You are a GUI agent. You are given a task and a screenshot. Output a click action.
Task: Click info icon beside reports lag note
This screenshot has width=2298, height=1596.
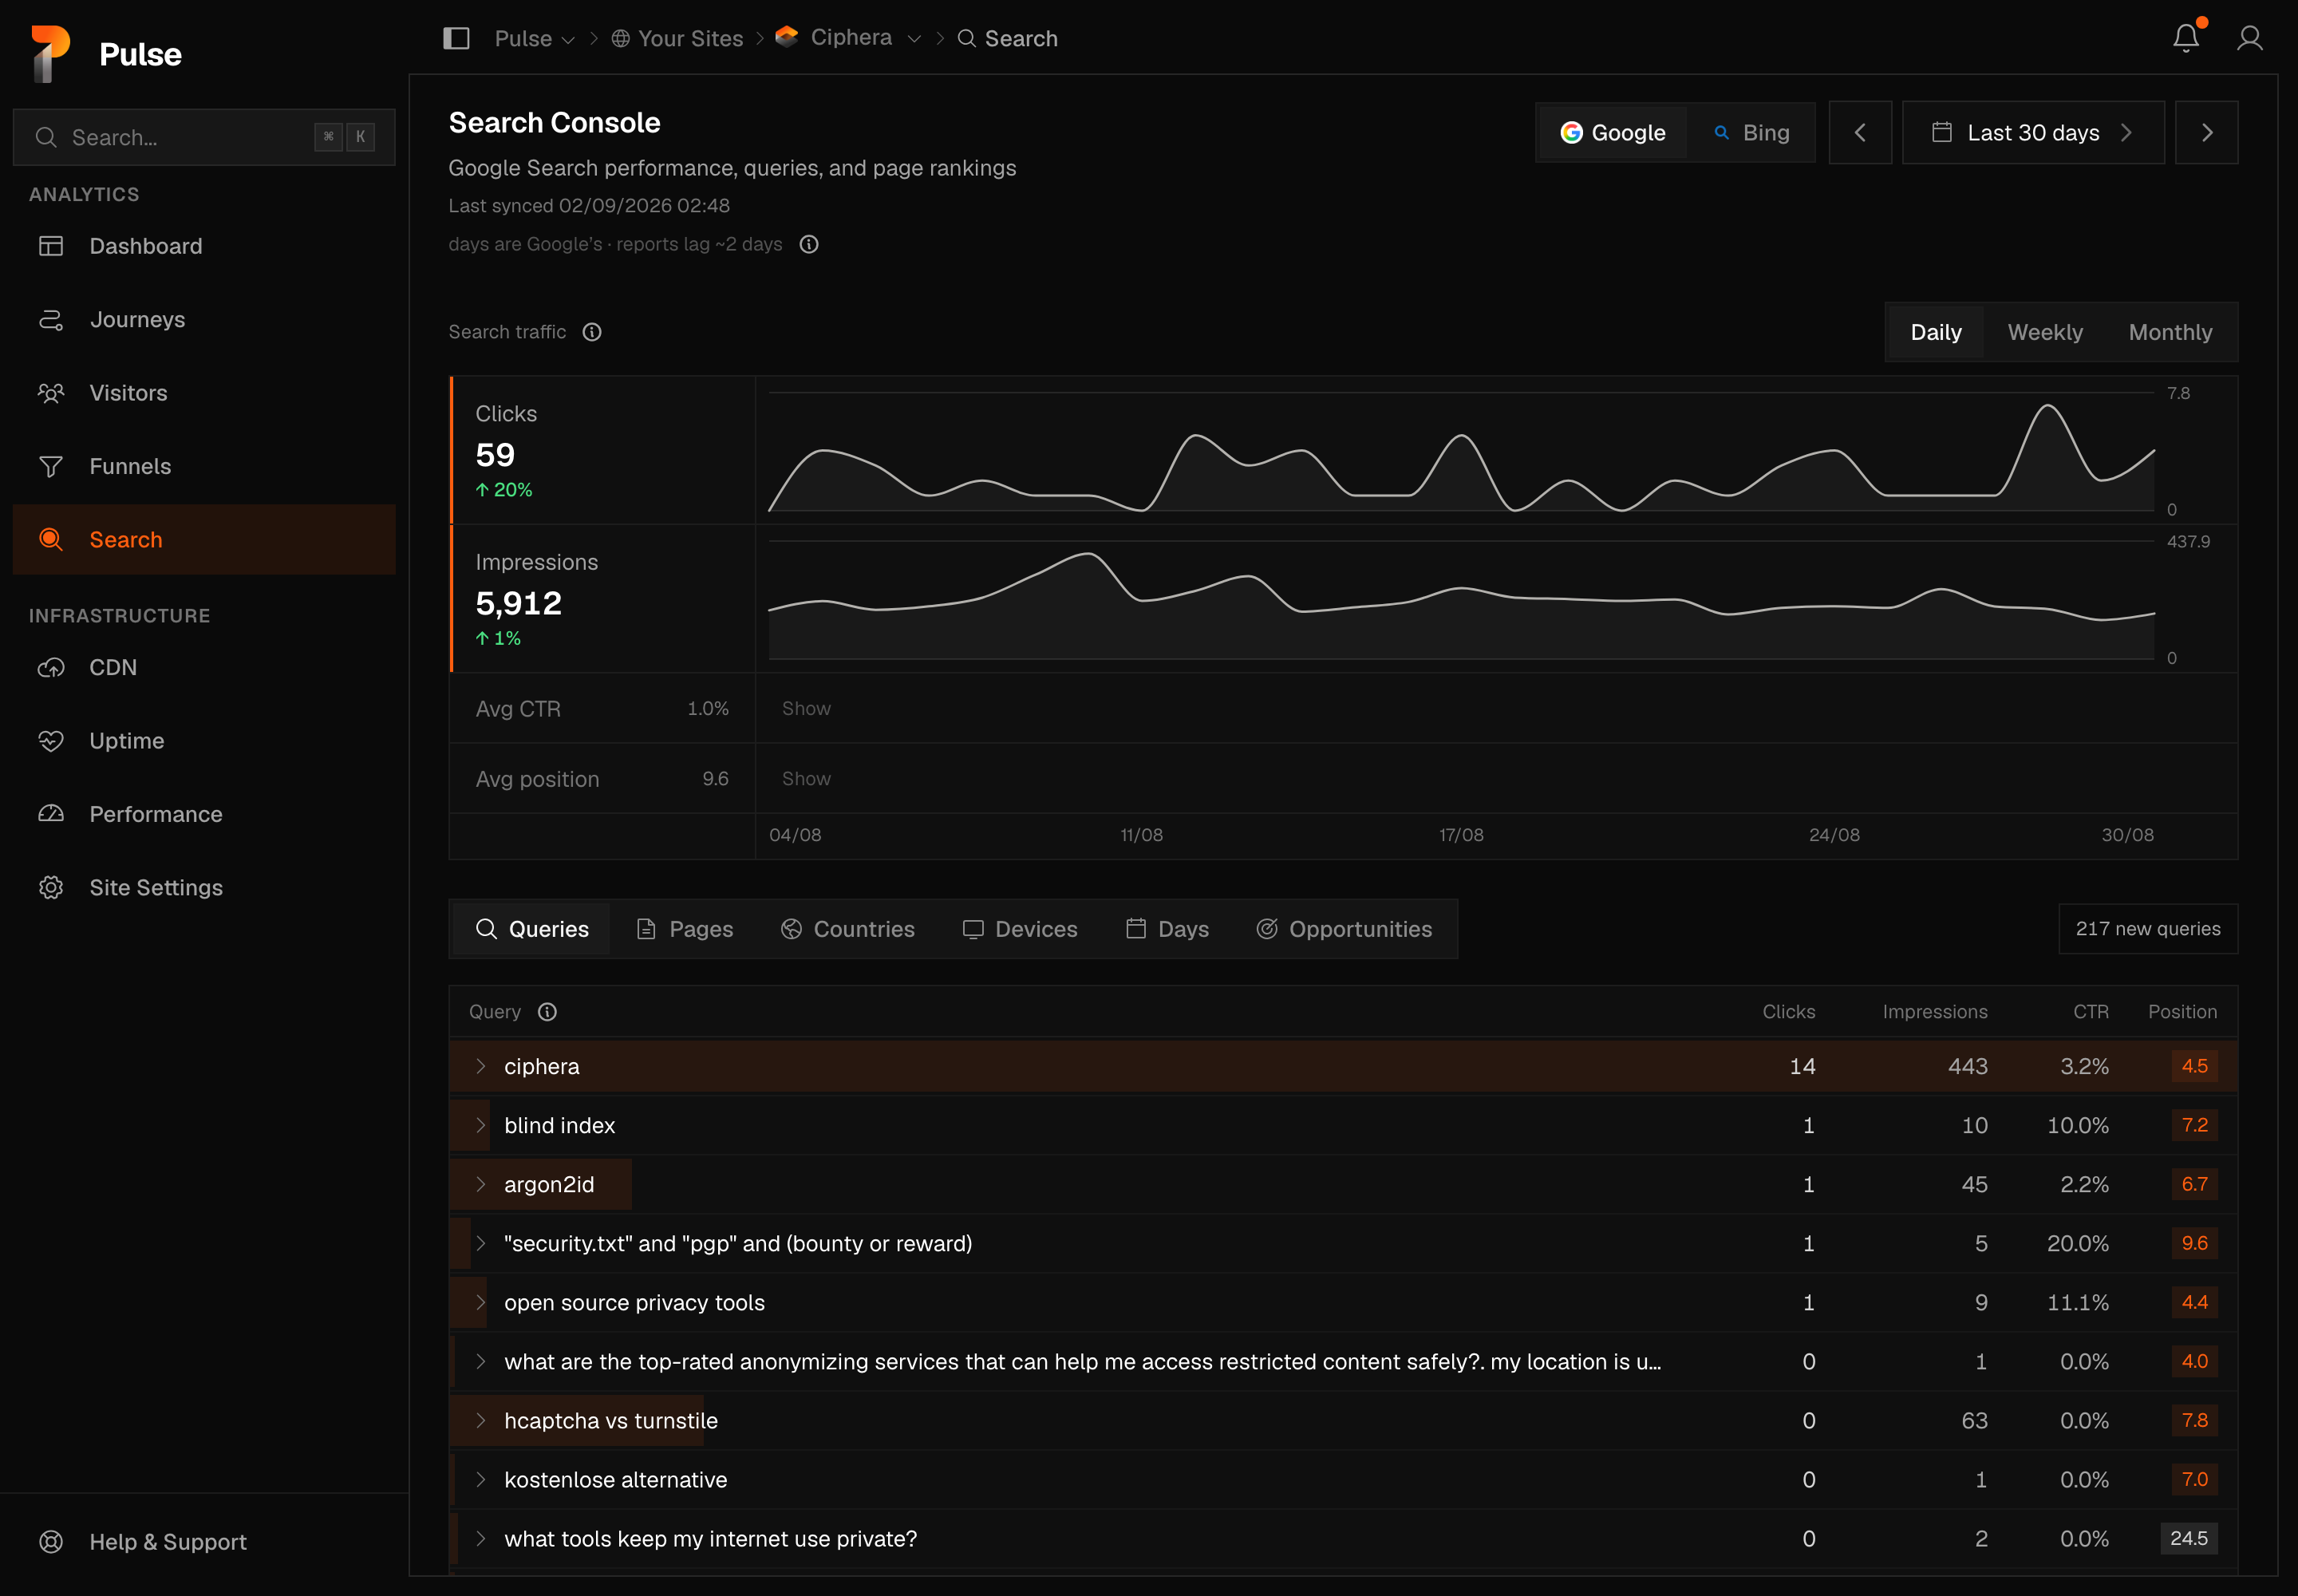[x=809, y=244]
